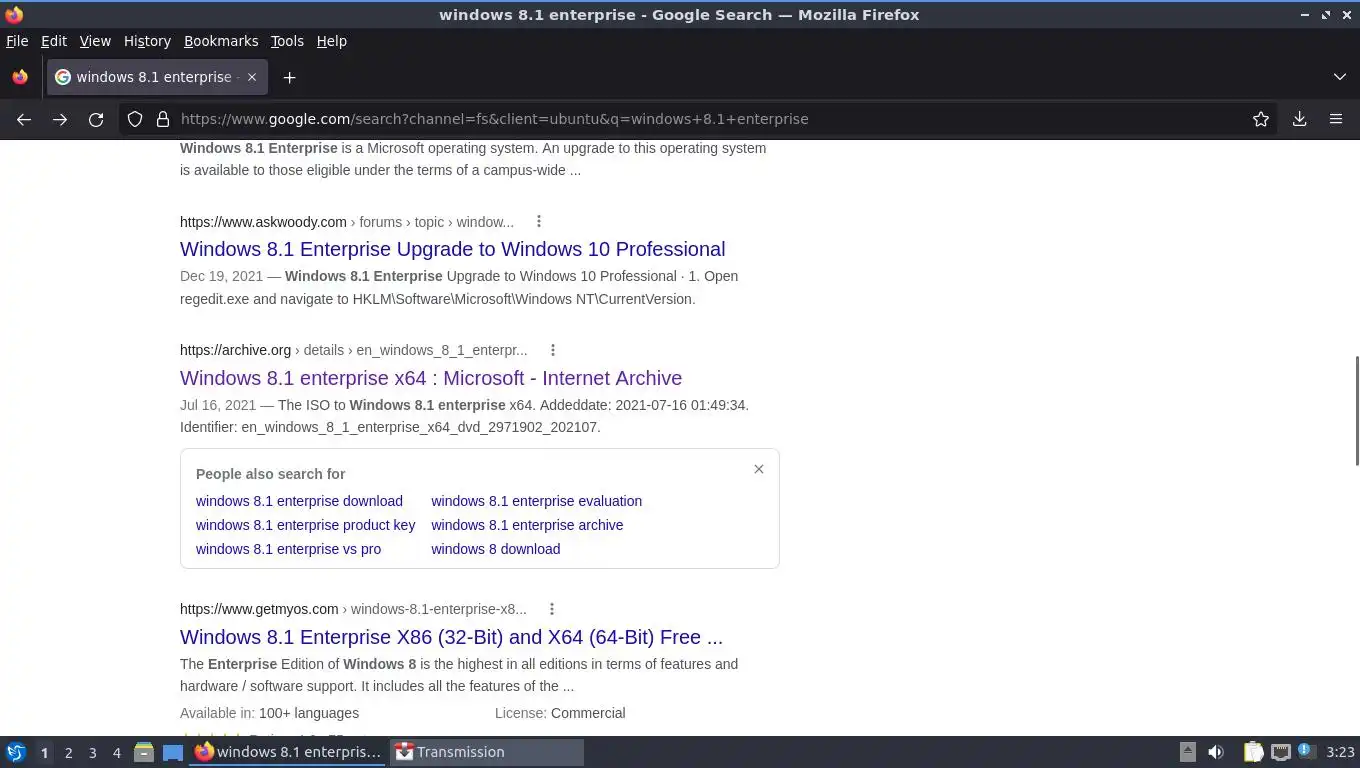The height and width of the screenshot is (768, 1360).
Task: Reload the current page
Action: 96,119
